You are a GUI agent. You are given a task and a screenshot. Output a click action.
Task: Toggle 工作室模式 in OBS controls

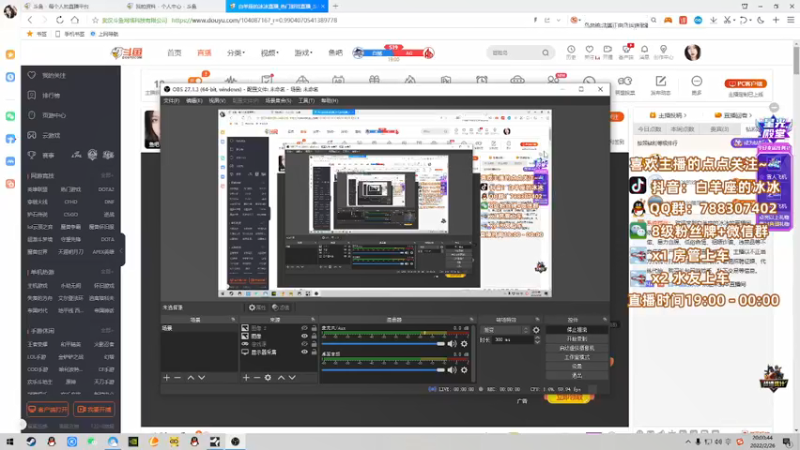point(577,357)
